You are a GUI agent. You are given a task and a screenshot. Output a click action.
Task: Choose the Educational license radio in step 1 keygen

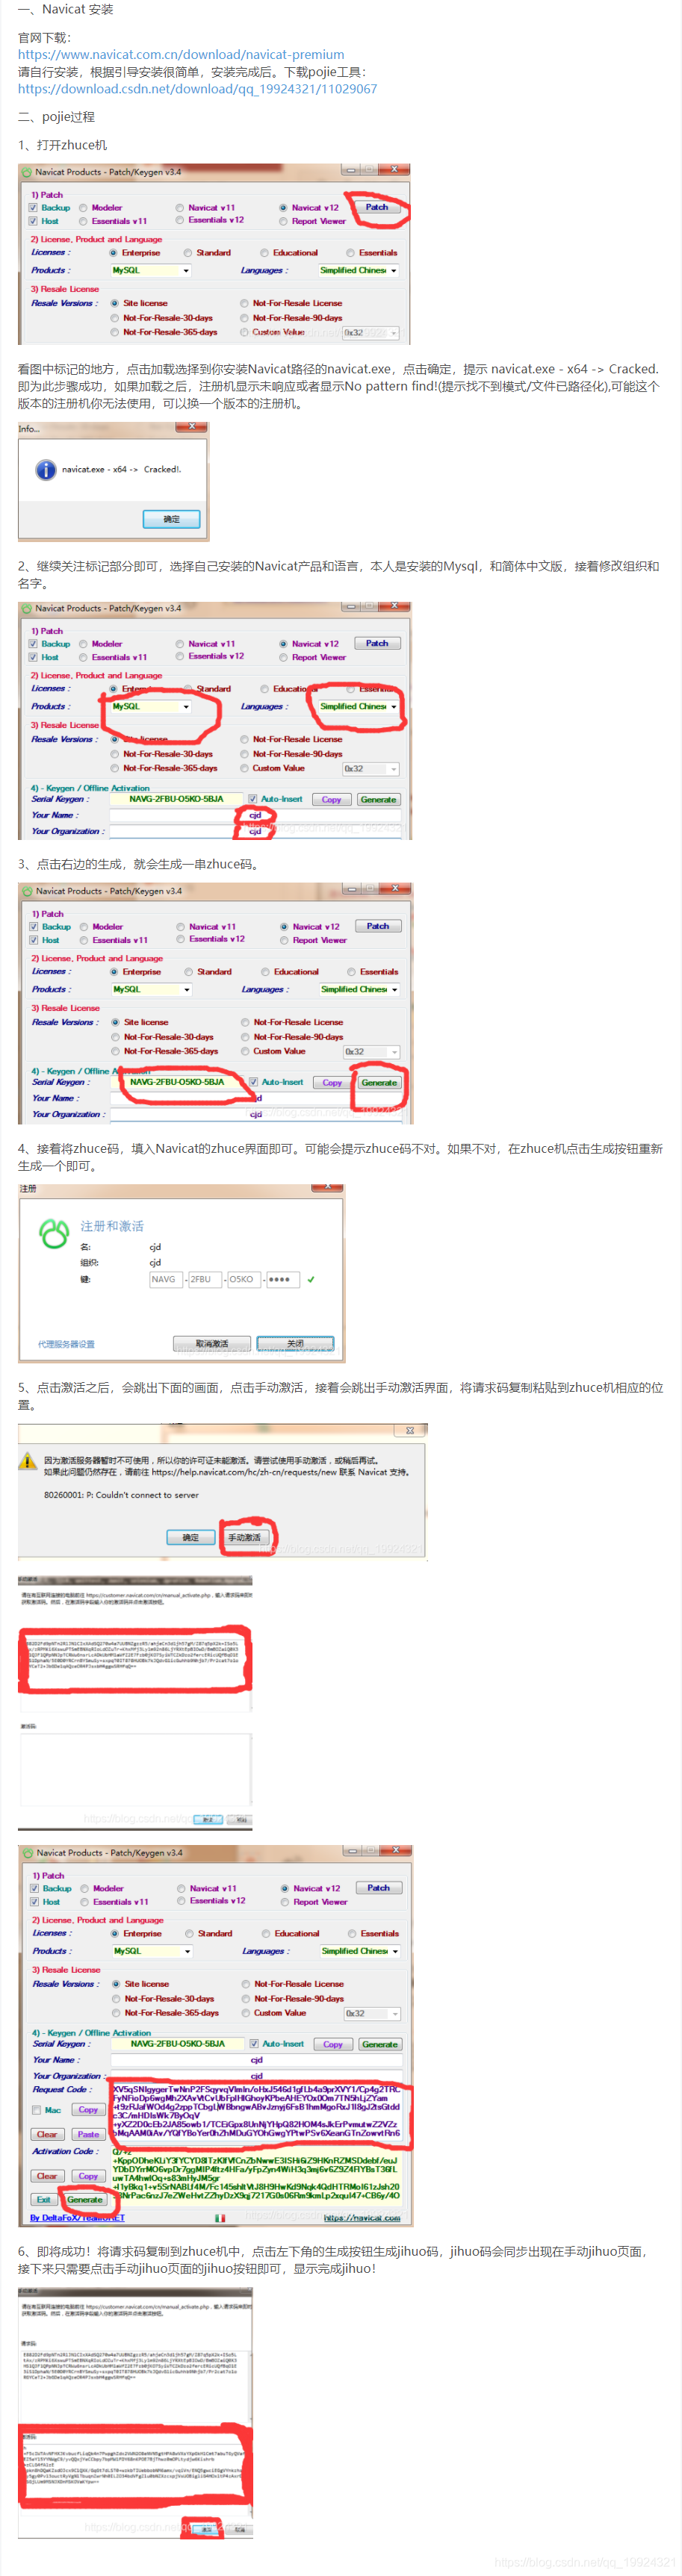coord(265,253)
